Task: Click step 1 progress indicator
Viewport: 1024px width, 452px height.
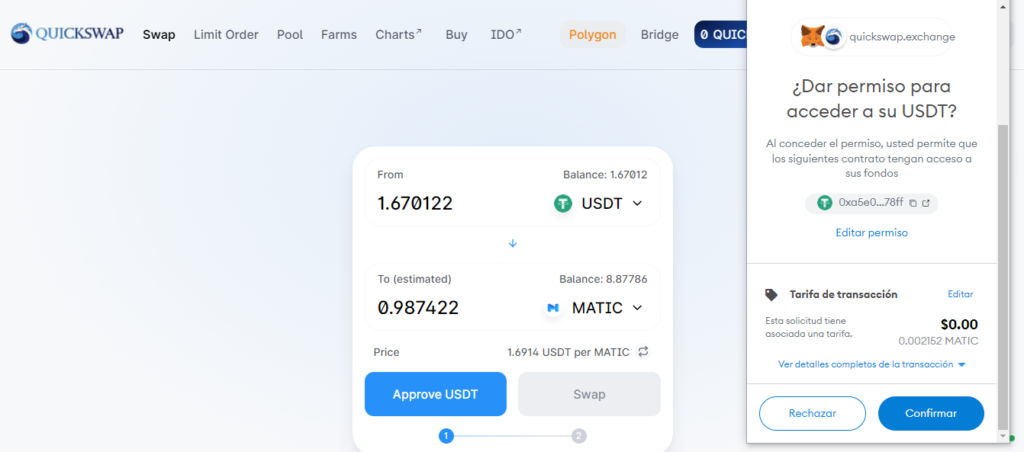Action: pyautogui.click(x=446, y=436)
